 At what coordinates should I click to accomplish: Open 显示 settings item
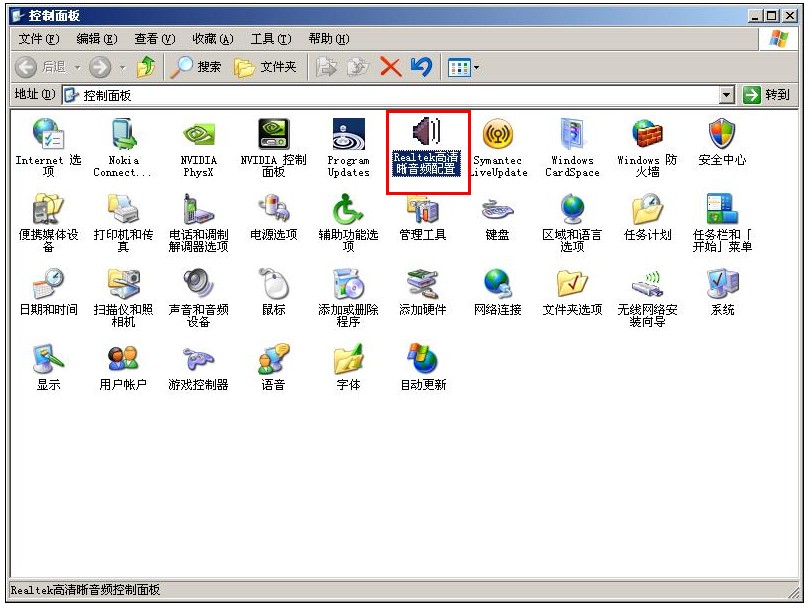pyautogui.click(x=48, y=367)
